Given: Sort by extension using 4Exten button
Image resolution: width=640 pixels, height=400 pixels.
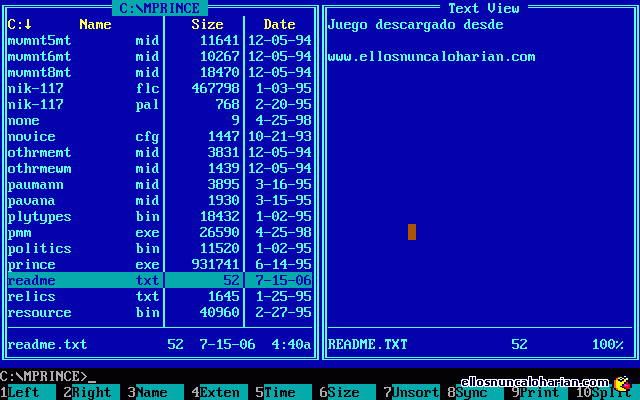Looking at the screenshot, I should click(x=220, y=392).
